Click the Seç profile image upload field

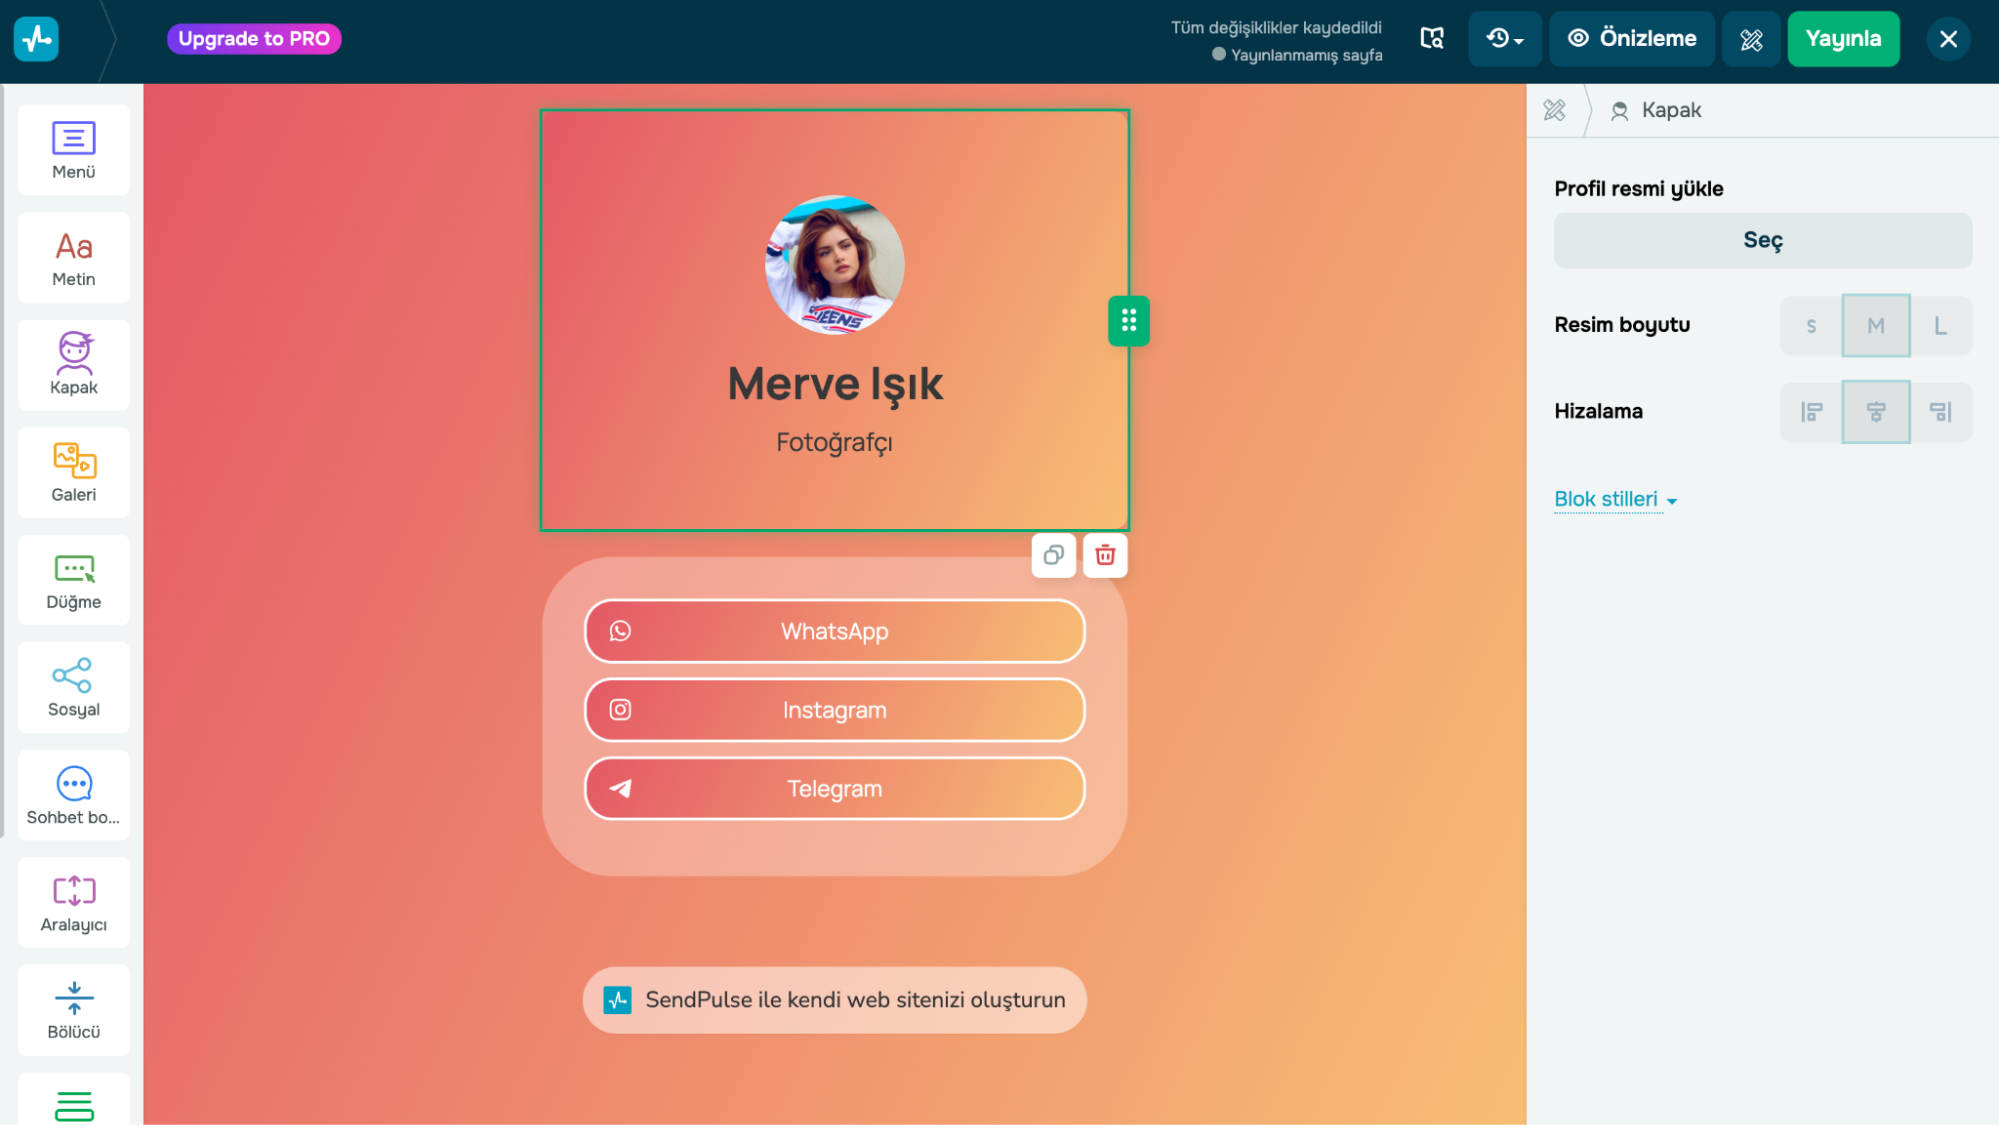tap(1762, 240)
